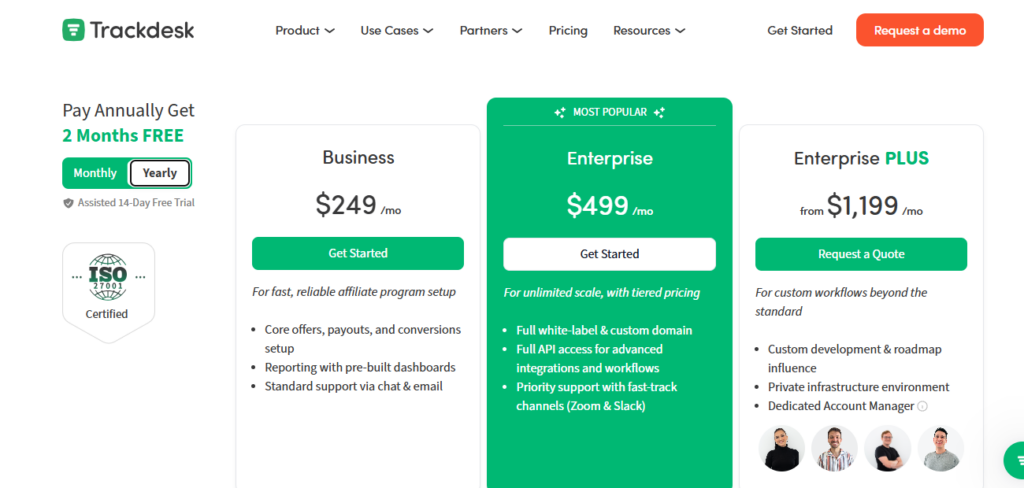Expand the Resources menu
Viewport: 1024px width, 488px height.
tap(649, 31)
